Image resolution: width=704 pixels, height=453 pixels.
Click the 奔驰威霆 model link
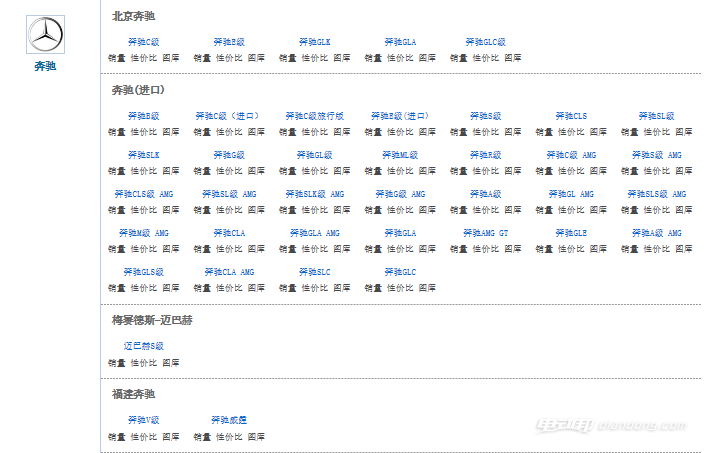click(x=229, y=420)
